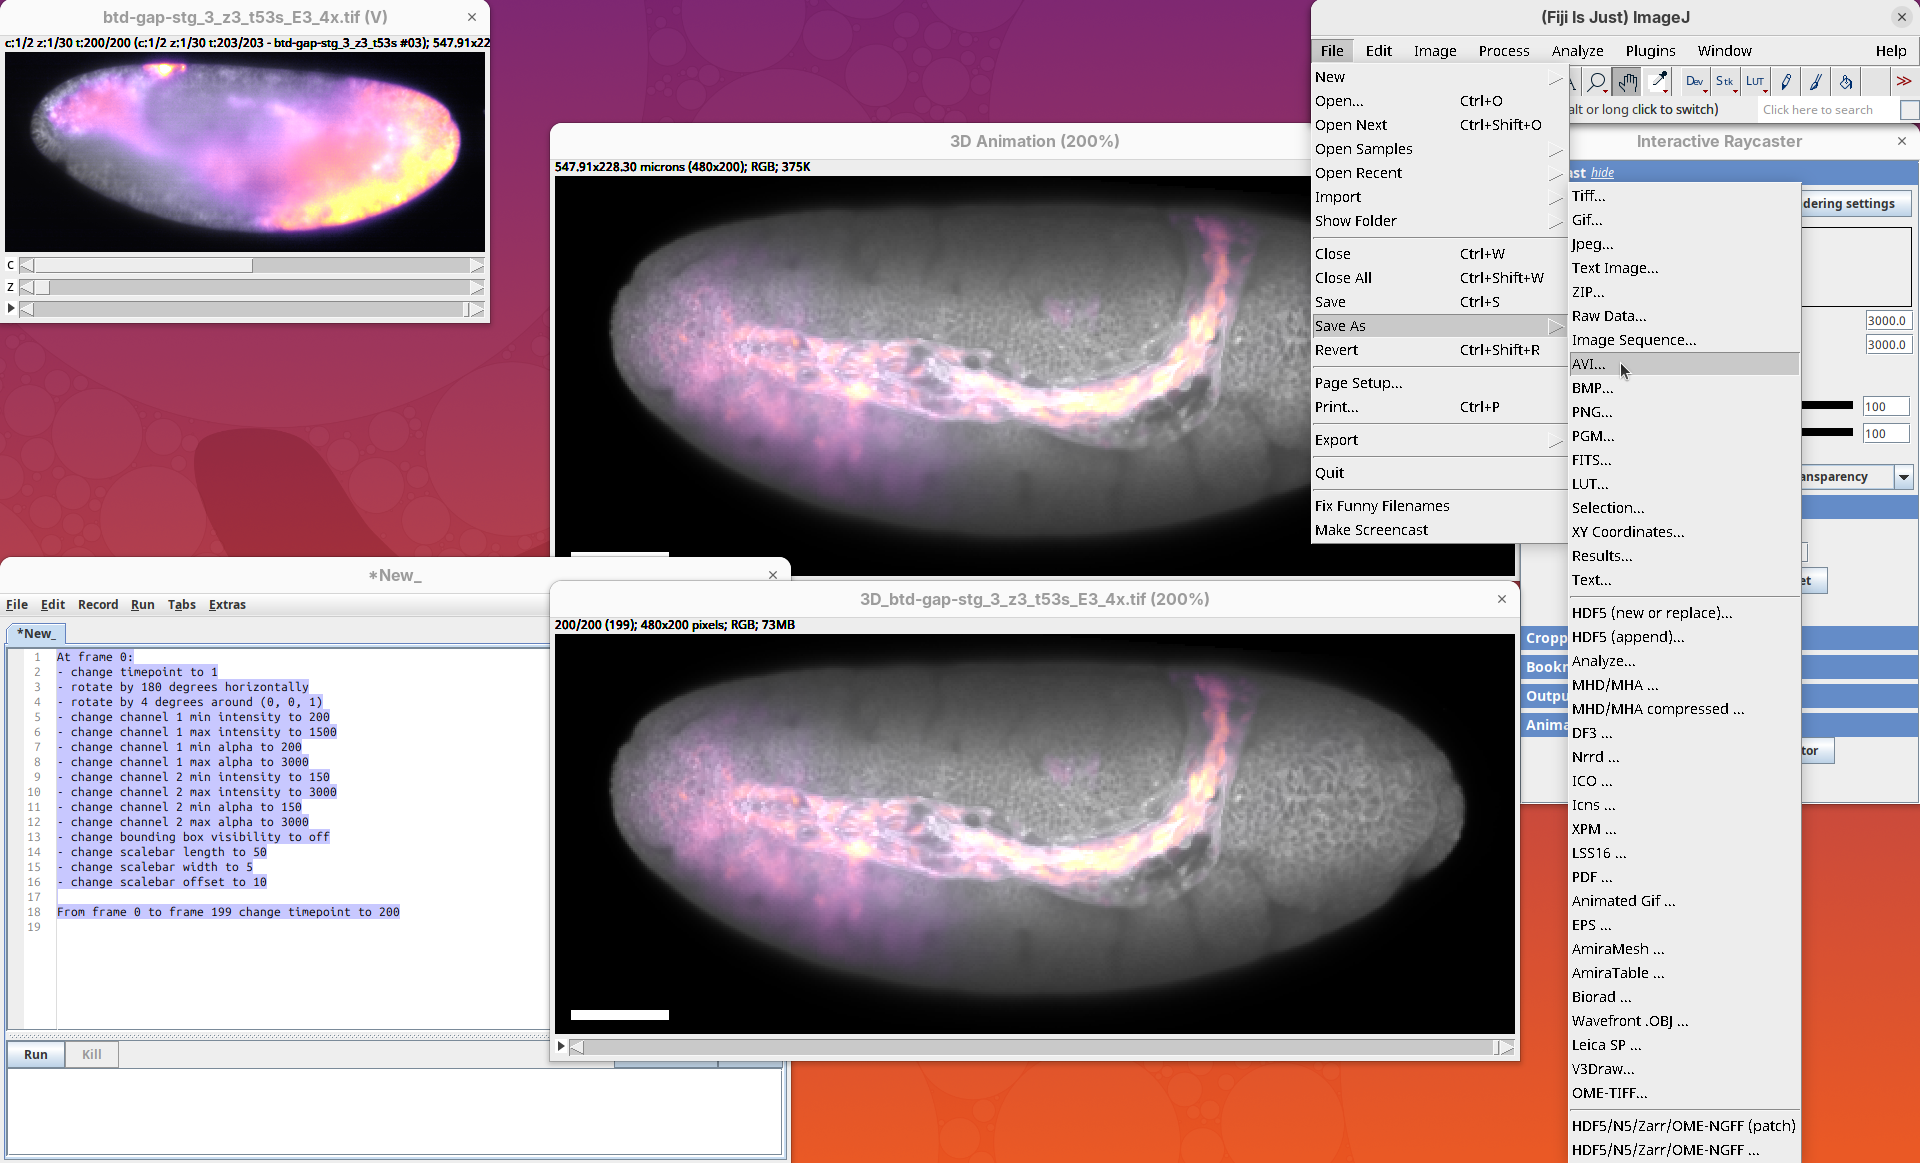Click the color picker eyedropper tool
Screen dimensions: 1920x1163
click(1659, 82)
